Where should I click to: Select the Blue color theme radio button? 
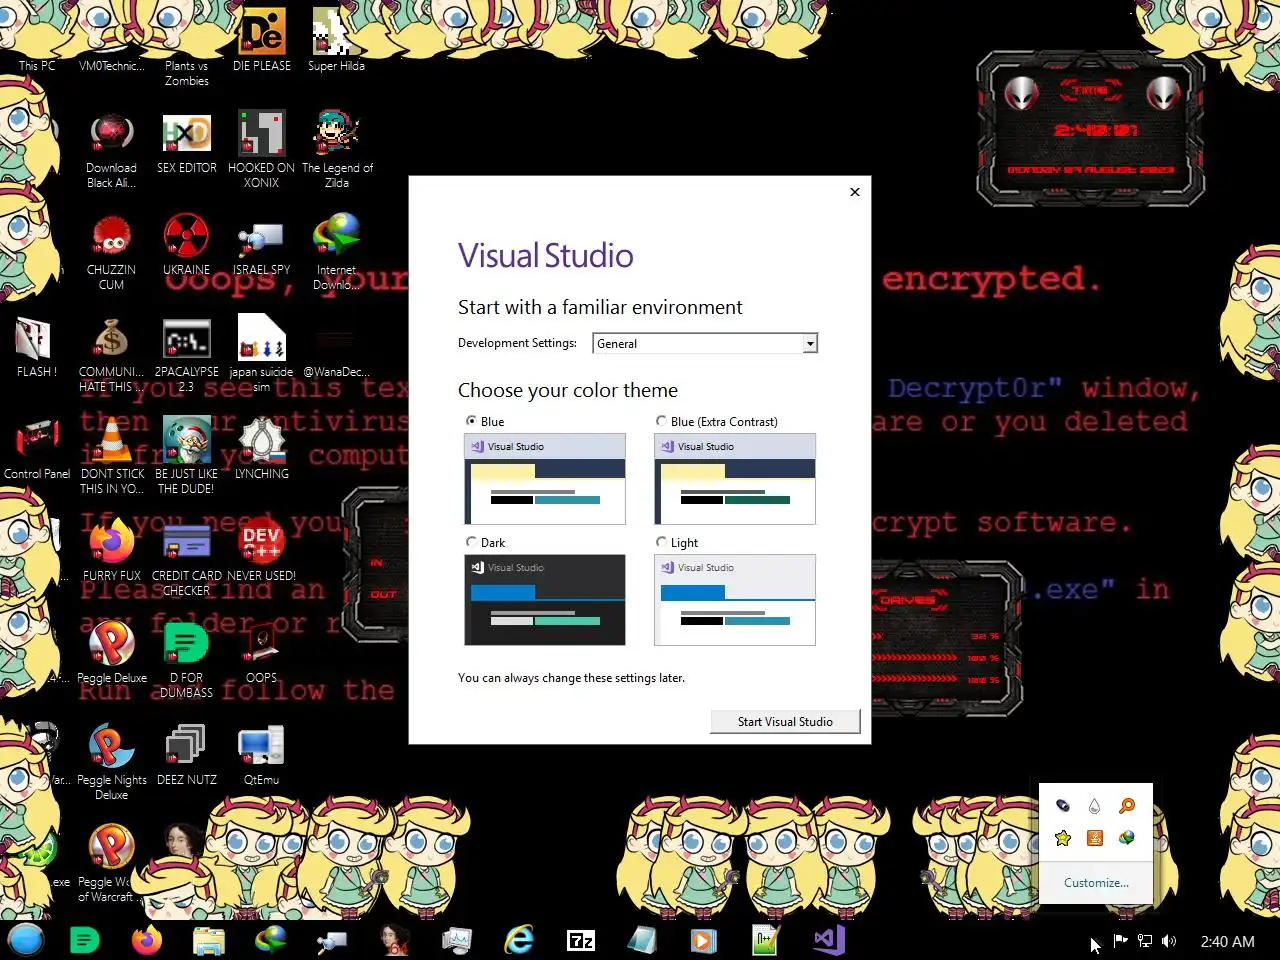471,421
